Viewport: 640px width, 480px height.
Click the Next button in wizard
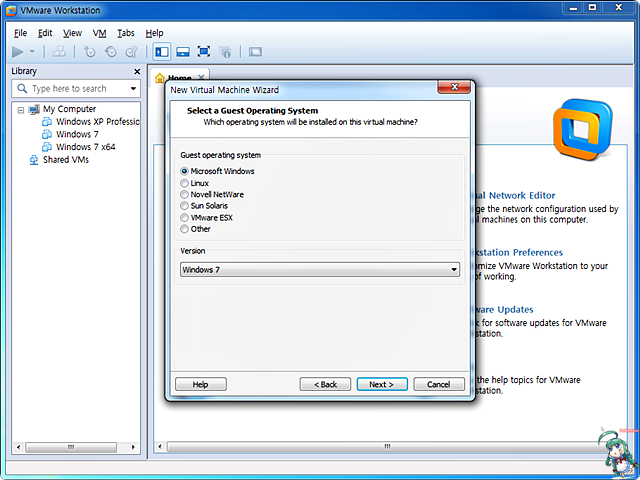(x=382, y=384)
